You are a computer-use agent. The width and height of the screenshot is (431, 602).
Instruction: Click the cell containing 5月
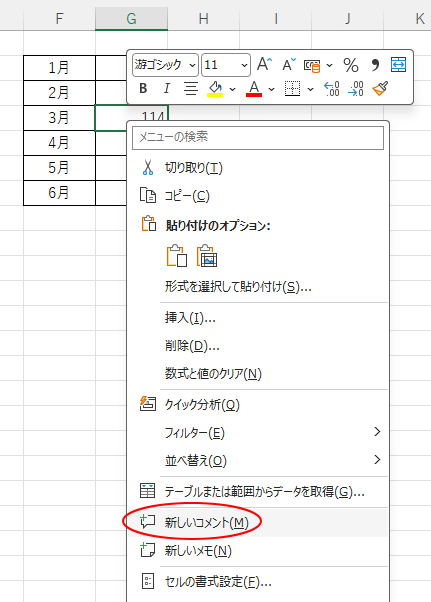coord(59,168)
